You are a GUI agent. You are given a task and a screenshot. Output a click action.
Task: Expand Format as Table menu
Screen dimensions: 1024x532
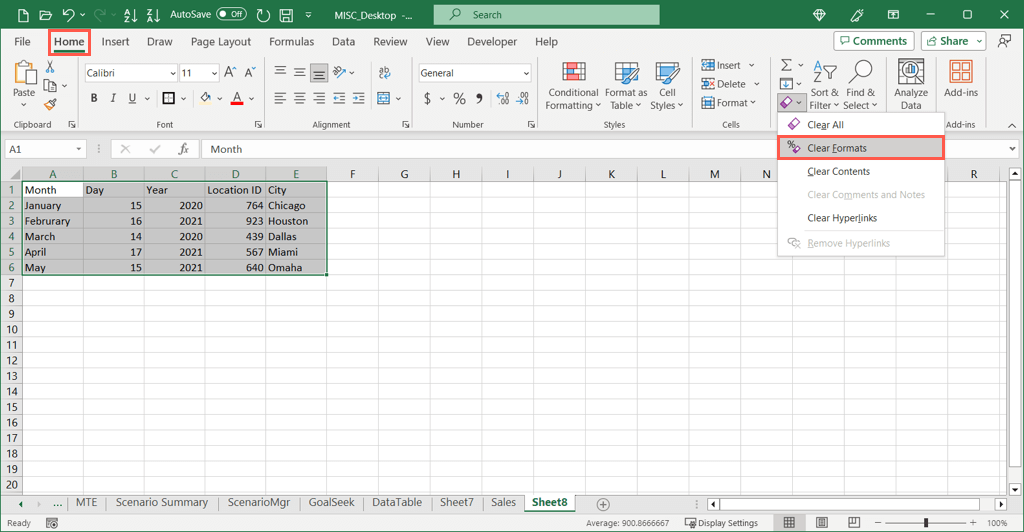coord(626,86)
